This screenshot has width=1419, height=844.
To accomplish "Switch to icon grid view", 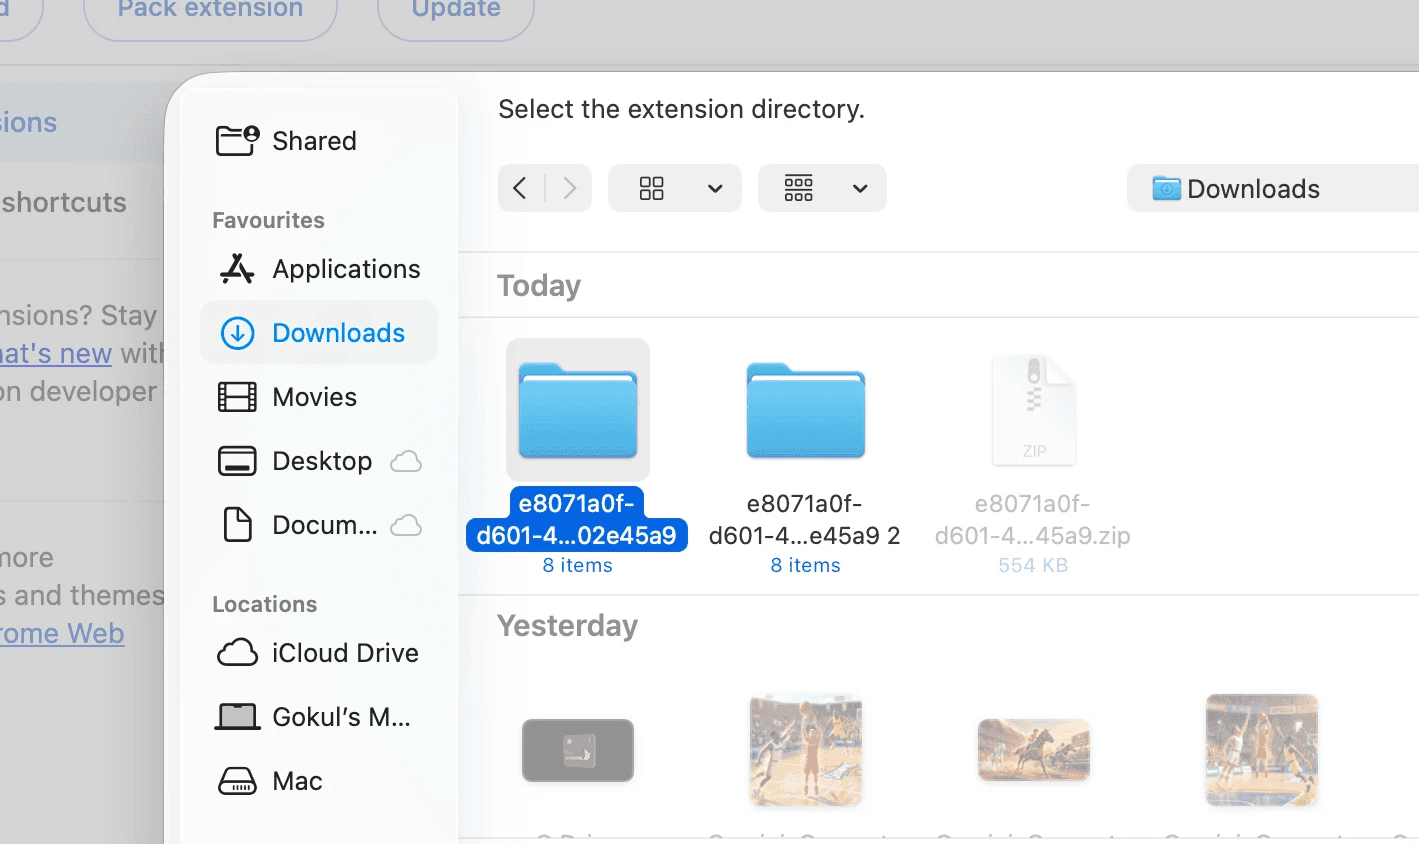I will pos(652,188).
